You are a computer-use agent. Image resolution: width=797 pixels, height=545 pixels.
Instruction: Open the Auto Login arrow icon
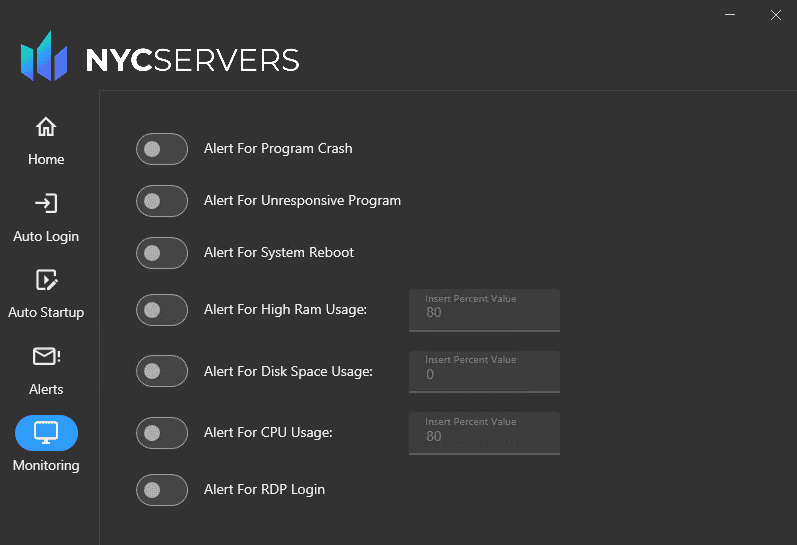pyautogui.click(x=46, y=204)
